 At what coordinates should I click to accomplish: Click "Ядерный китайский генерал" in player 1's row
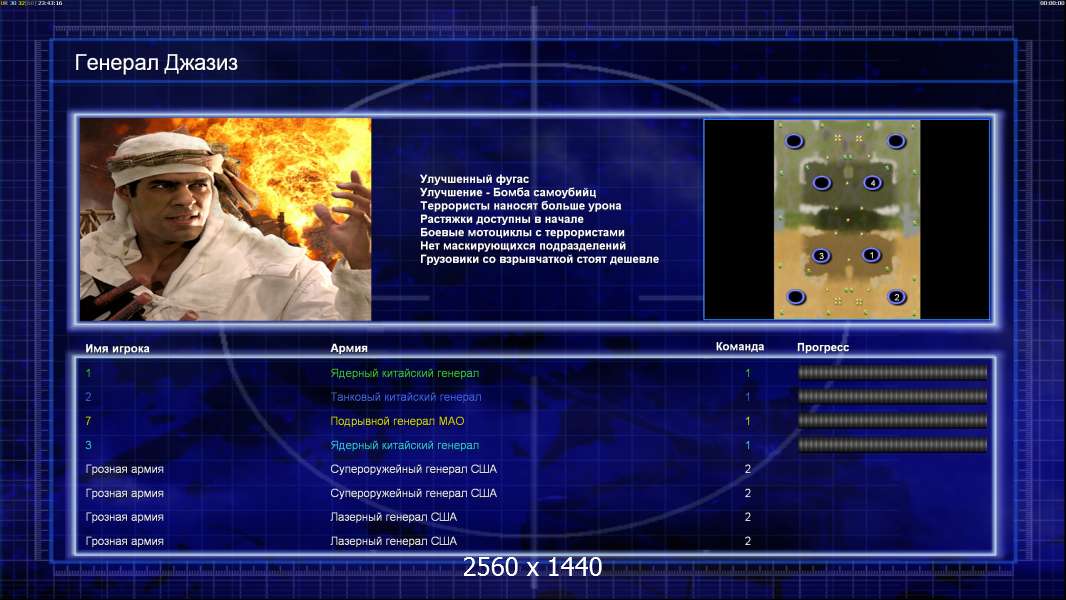pyautogui.click(x=405, y=373)
